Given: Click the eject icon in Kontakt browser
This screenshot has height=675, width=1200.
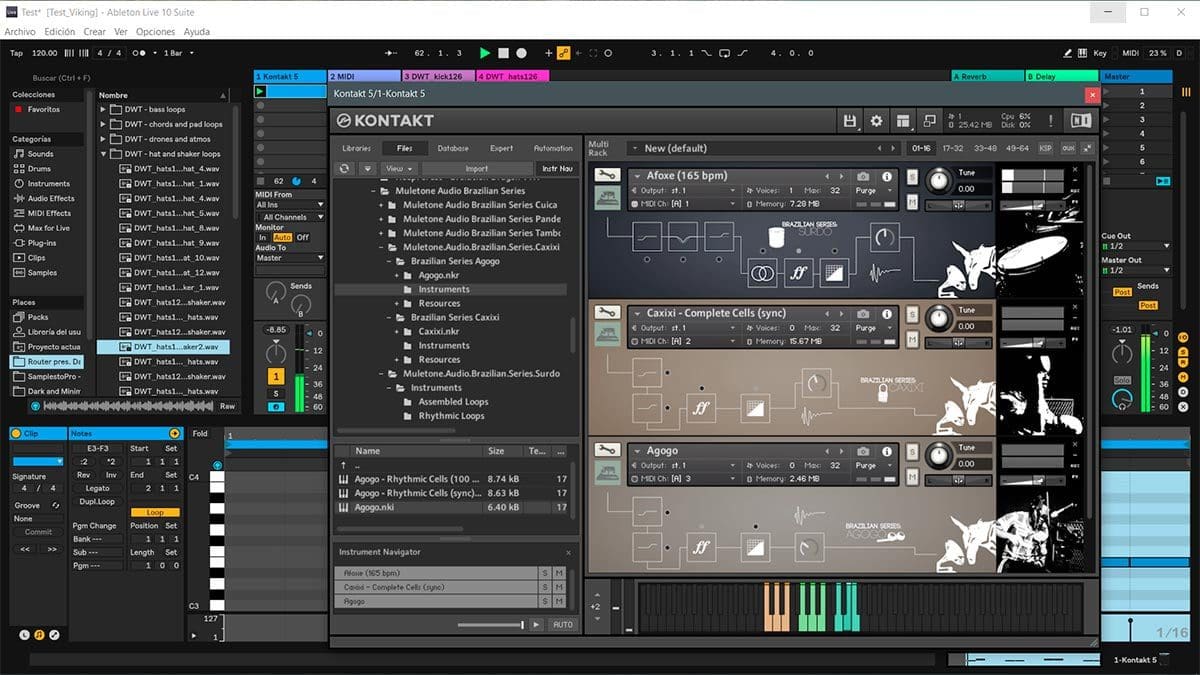Looking at the screenshot, I should pyautogui.click(x=367, y=169).
